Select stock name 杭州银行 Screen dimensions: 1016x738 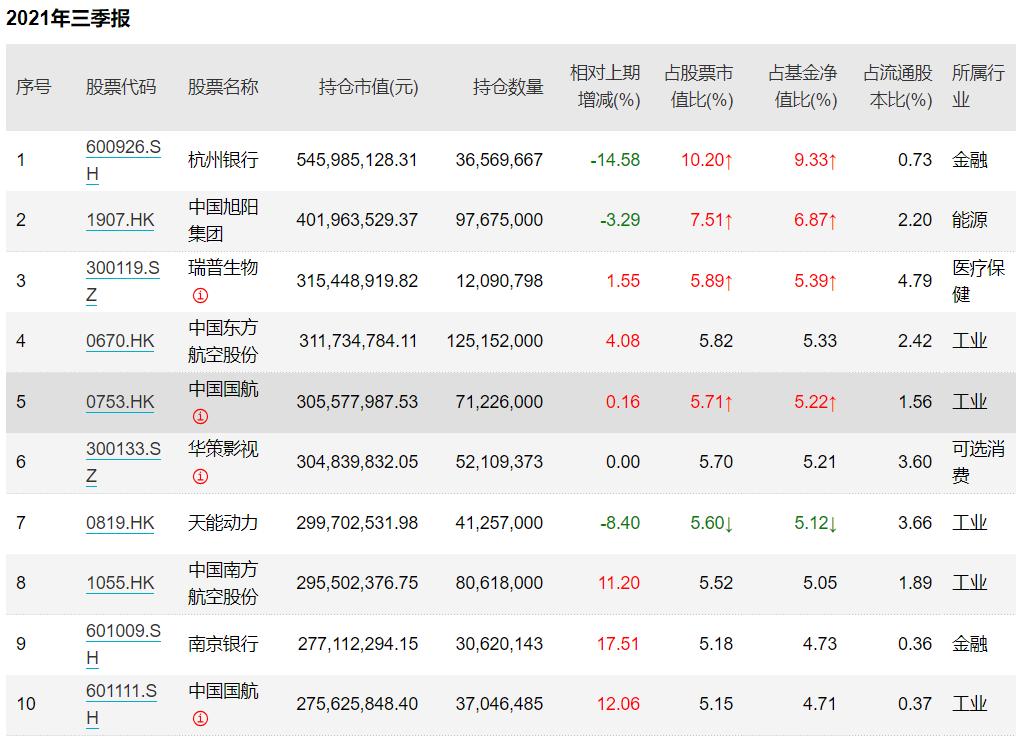click(223, 160)
